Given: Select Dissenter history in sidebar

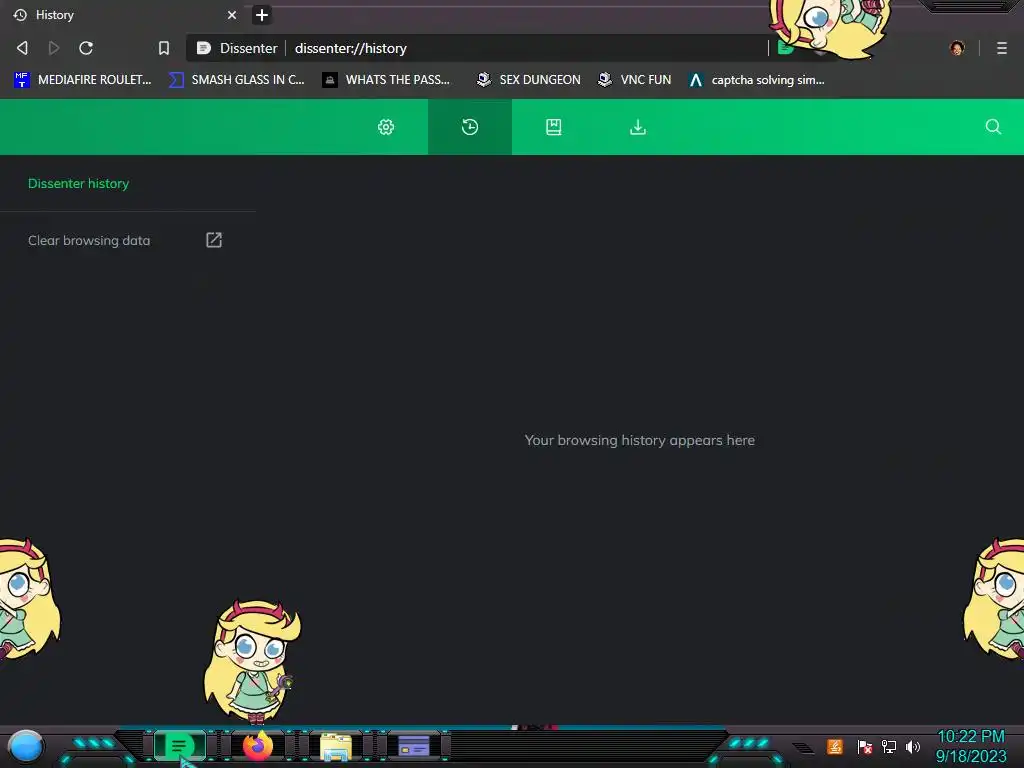Looking at the screenshot, I should tap(78, 184).
